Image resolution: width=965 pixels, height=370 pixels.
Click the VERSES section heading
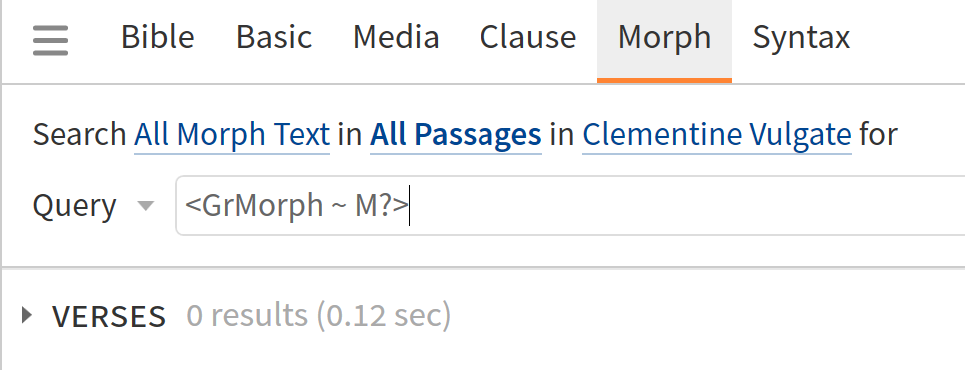point(109,316)
